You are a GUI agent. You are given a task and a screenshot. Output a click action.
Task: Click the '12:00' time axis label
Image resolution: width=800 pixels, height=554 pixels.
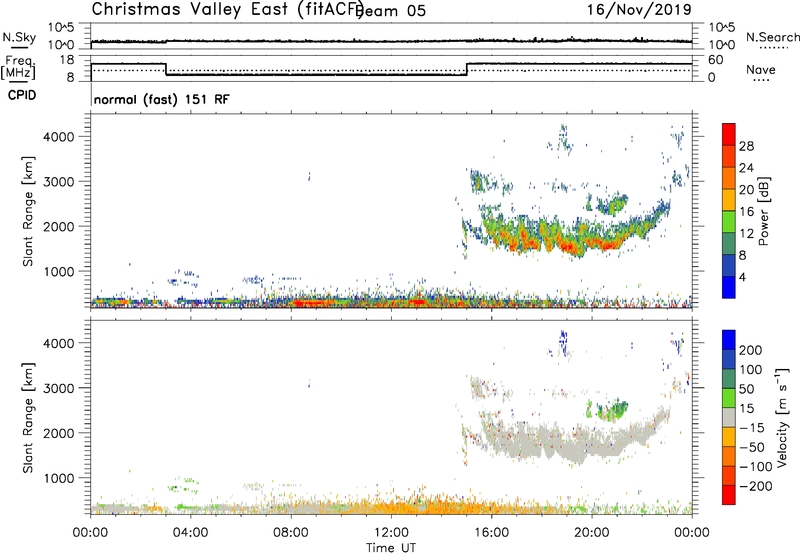click(x=391, y=533)
